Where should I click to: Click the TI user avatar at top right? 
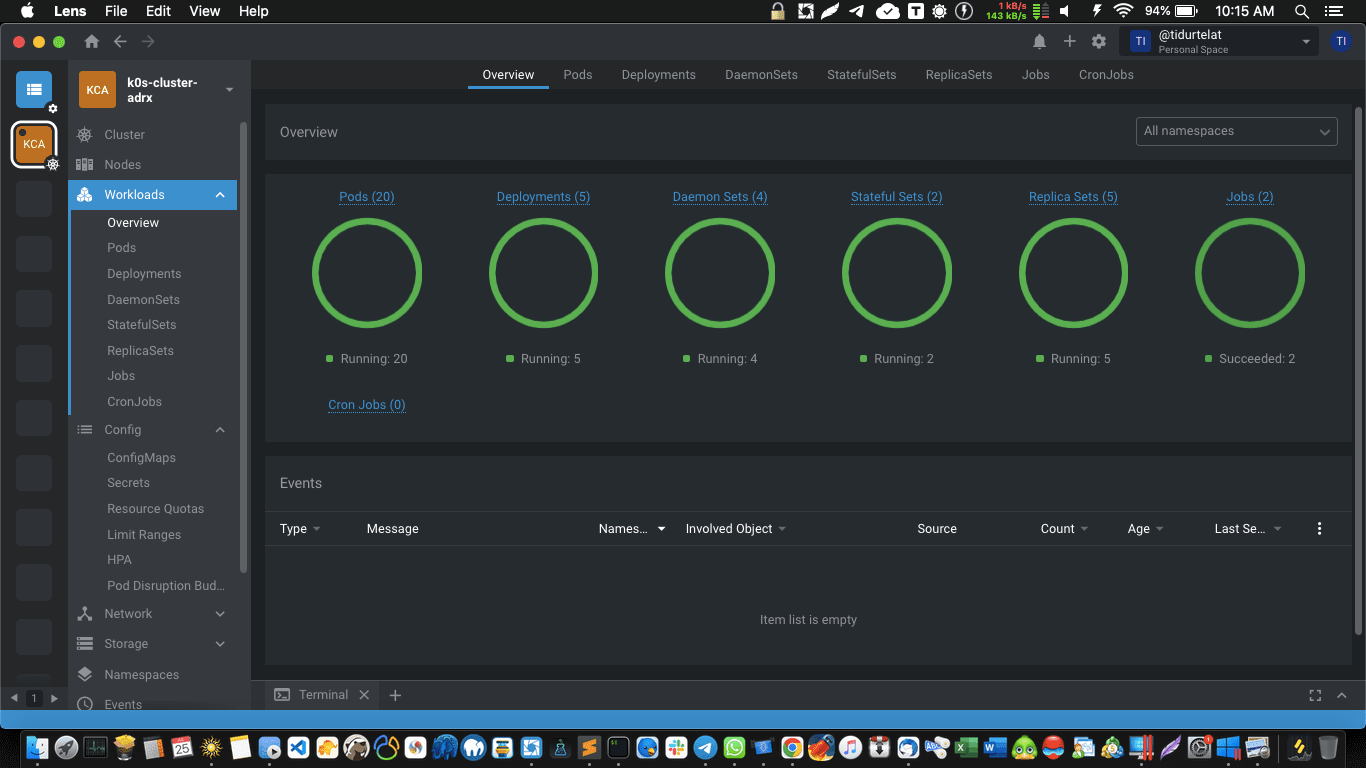click(x=1341, y=41)
